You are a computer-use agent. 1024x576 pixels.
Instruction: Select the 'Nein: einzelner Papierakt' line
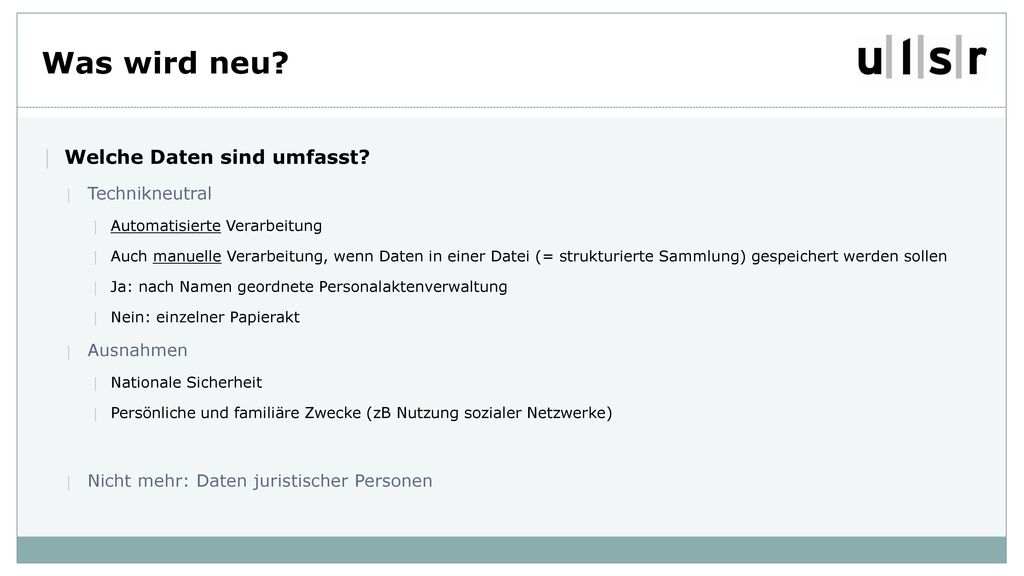pos(205,317)
